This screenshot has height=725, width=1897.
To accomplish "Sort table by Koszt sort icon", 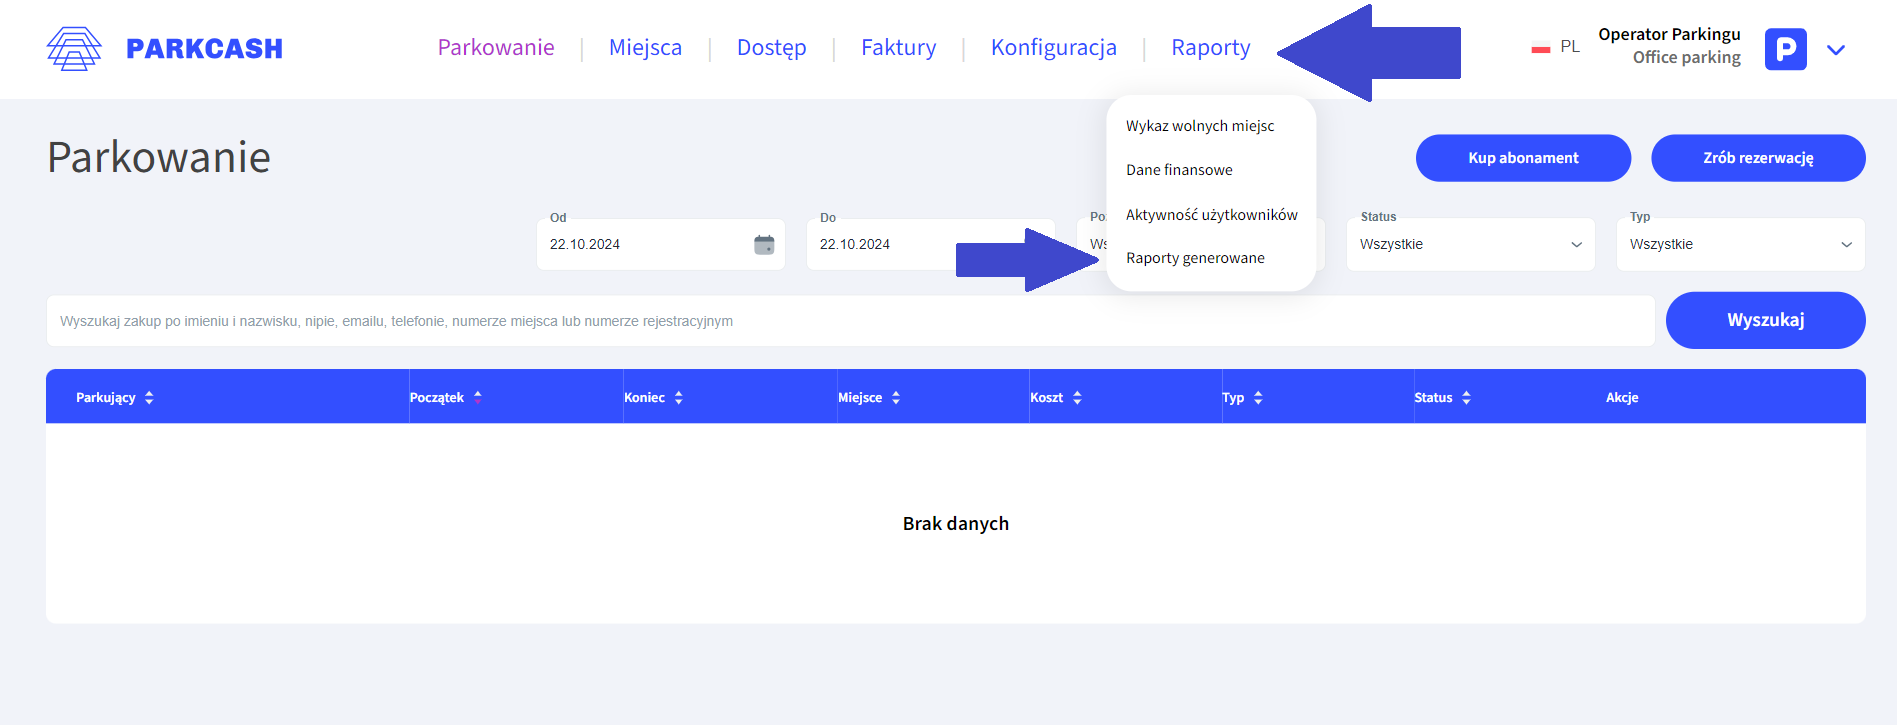I will (1077, 398).
